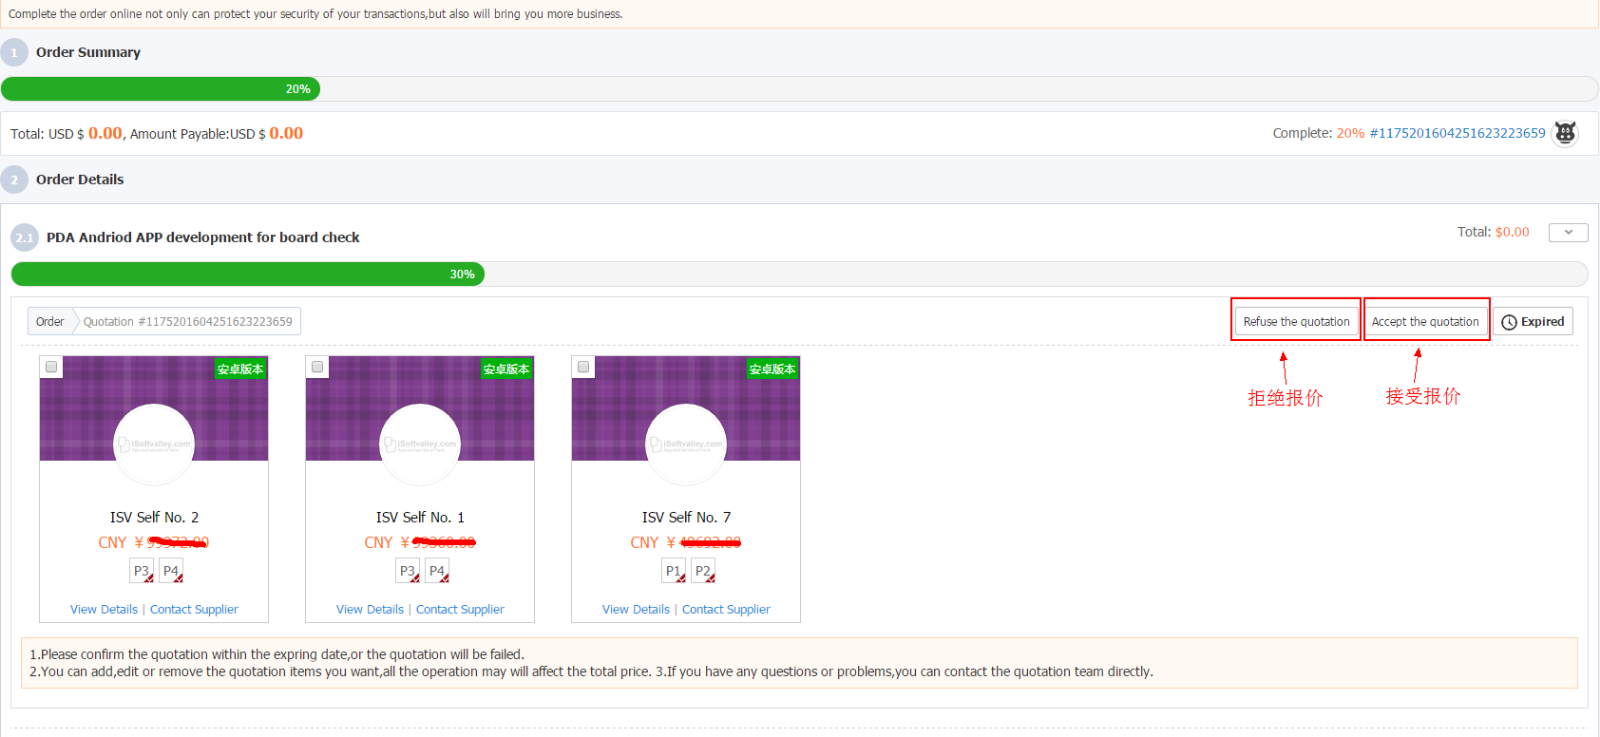Click the Expired clock button

tap(1533, 322)
